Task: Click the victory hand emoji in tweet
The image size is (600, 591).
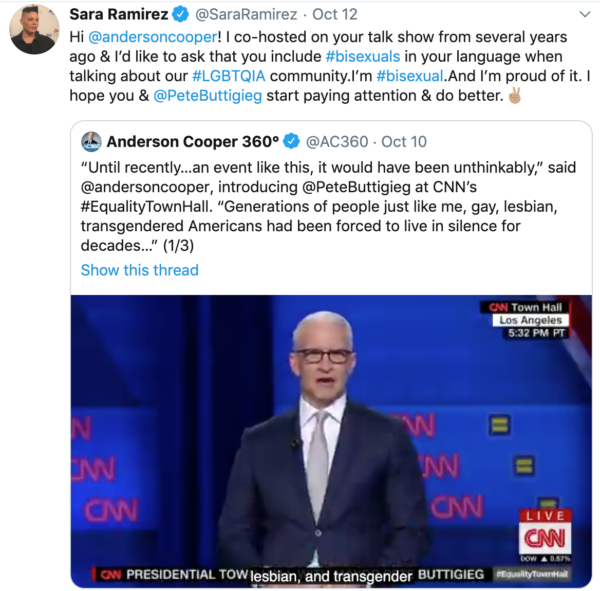Action: (515, 96)
